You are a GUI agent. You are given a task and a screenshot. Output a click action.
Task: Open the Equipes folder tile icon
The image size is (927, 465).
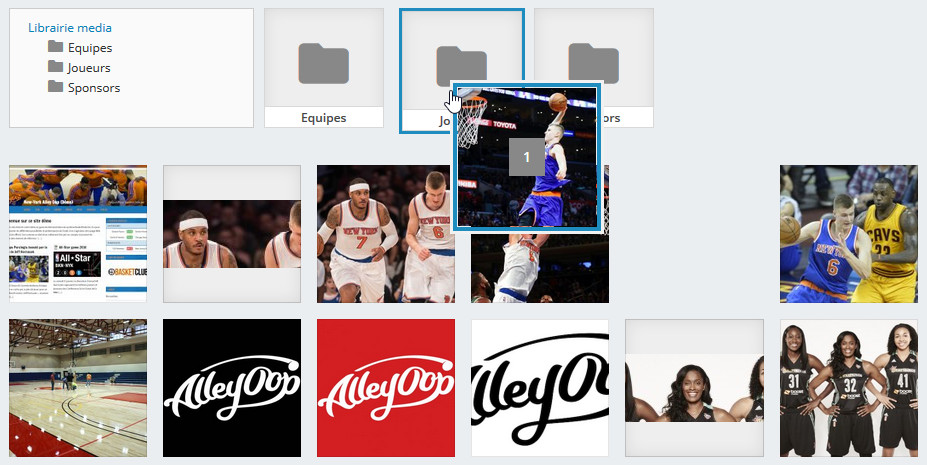323,63
